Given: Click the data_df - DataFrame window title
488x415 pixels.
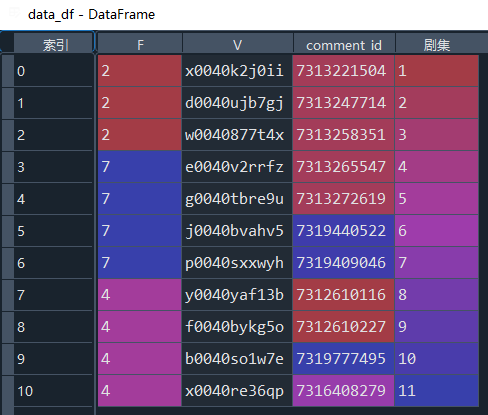Looking at the screenshot, I should 91,15.
